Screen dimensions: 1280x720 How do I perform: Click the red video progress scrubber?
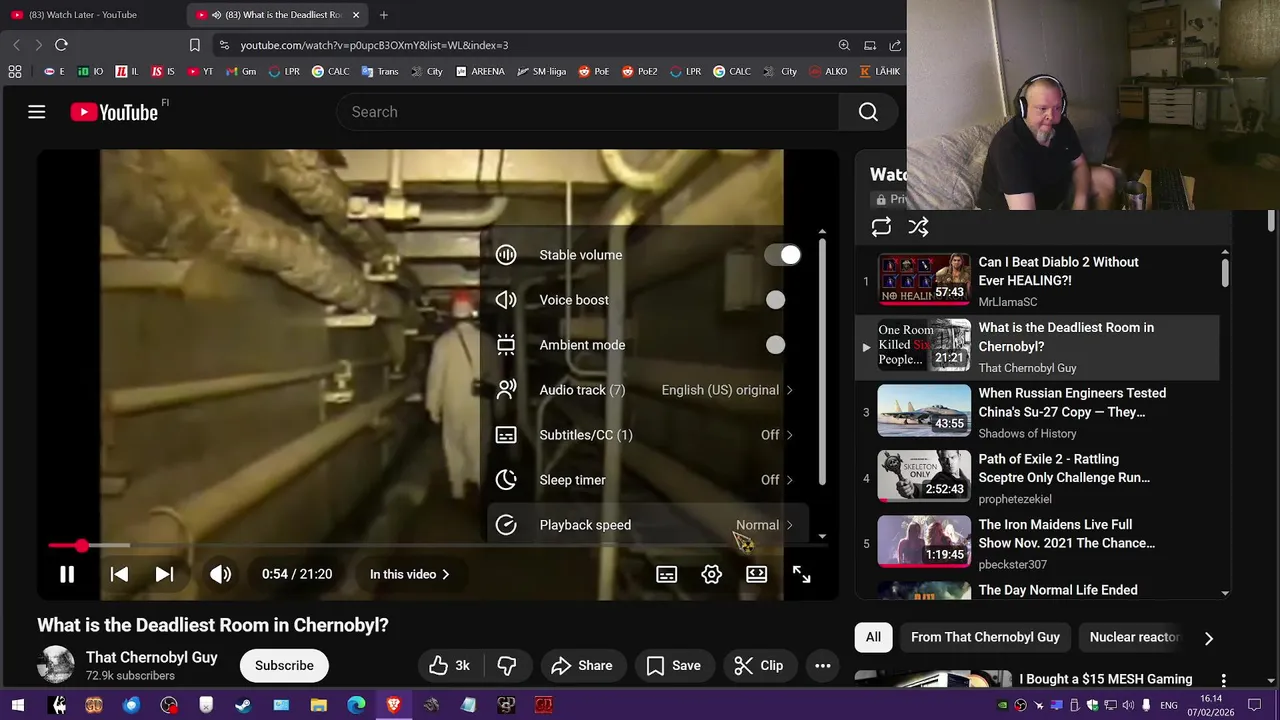(82, 546)
